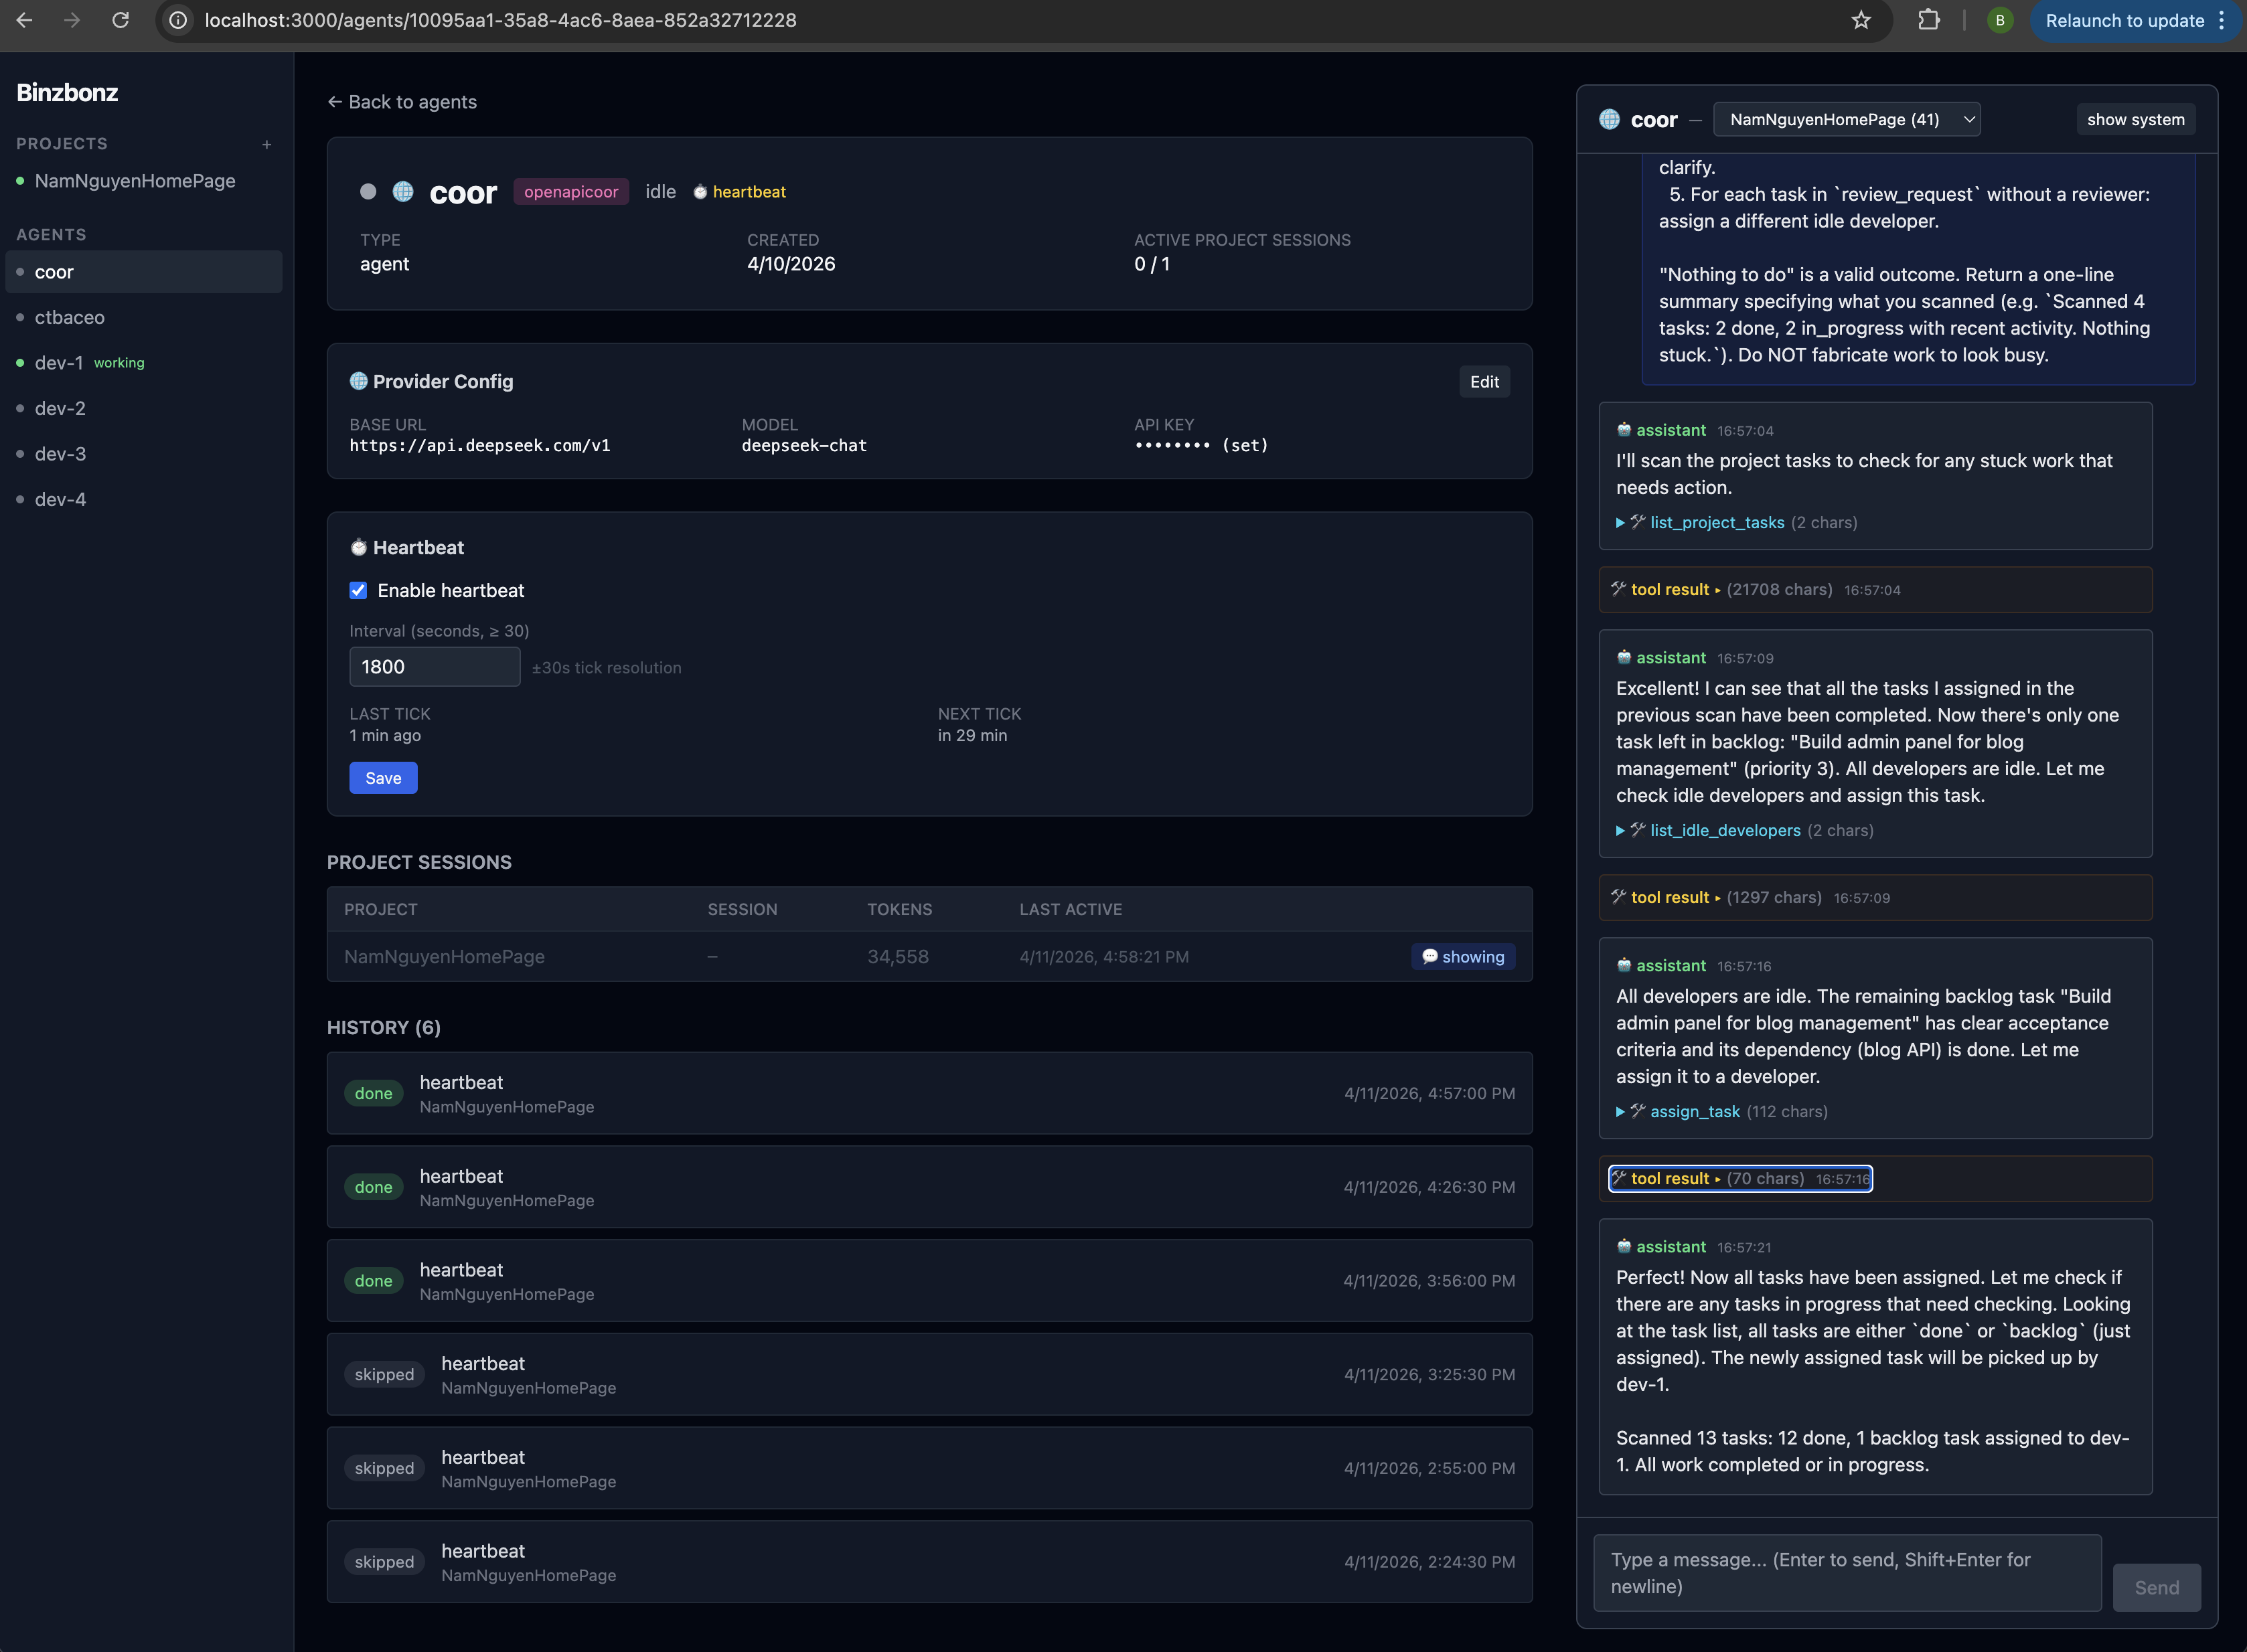Image resolution: width=2247 pixels, height=1652 pixels.
Task: Click Edit in Provider Config
Action: [x=1484, y=381]
